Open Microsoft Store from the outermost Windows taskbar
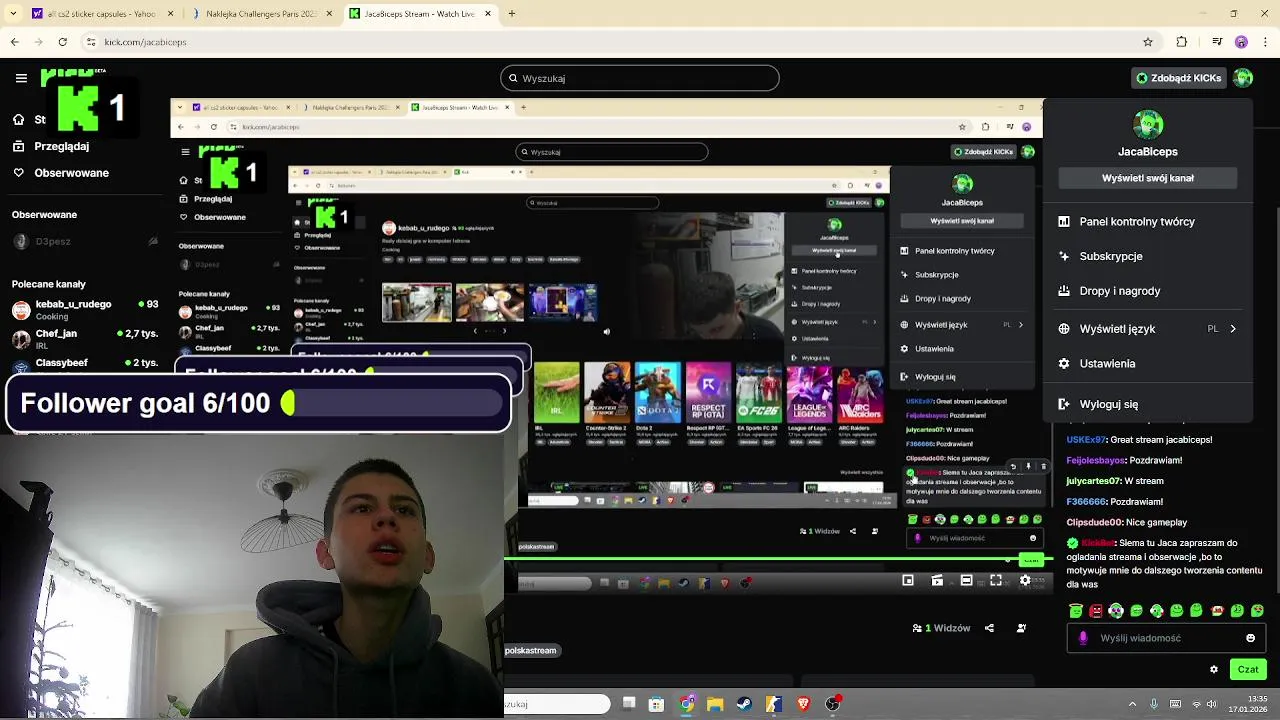 point(656,704)
